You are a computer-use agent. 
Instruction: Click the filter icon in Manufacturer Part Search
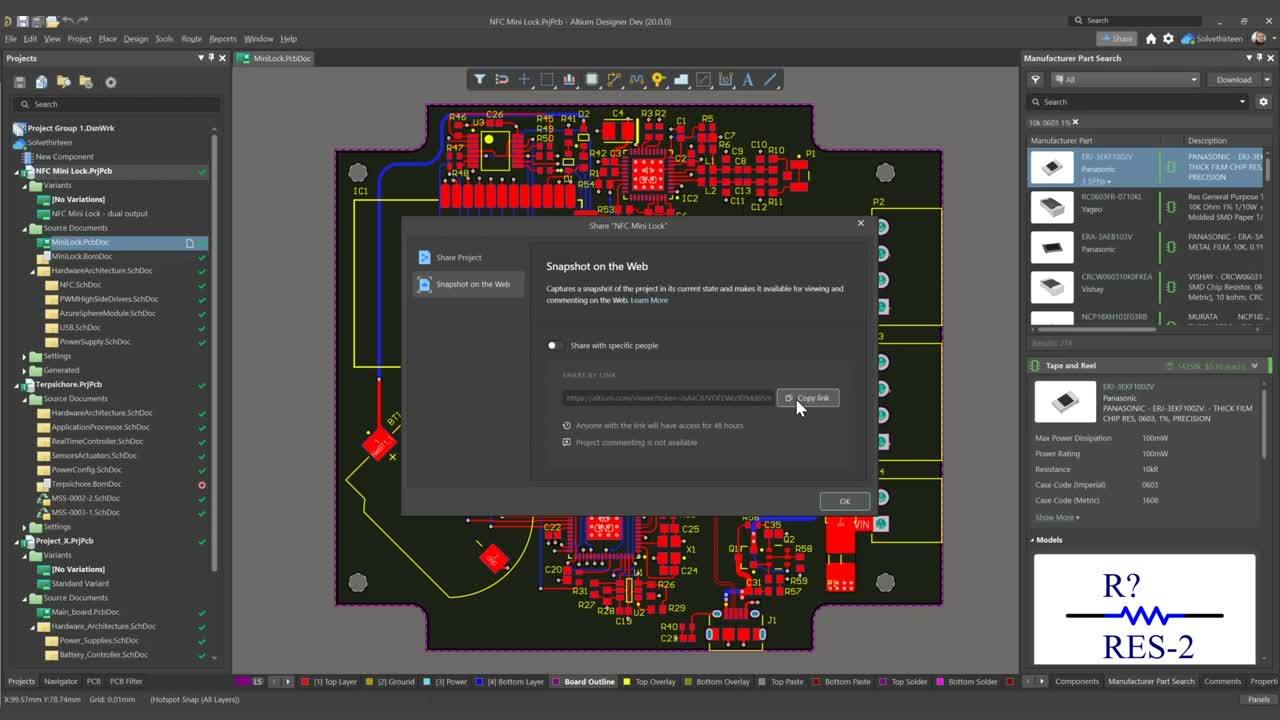(1036, 80)
